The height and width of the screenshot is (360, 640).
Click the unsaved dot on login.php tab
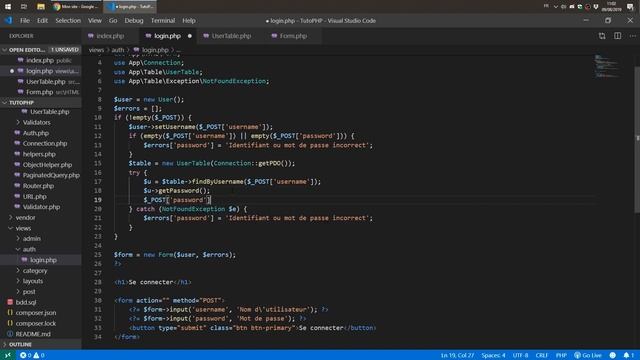coord(190,36)
